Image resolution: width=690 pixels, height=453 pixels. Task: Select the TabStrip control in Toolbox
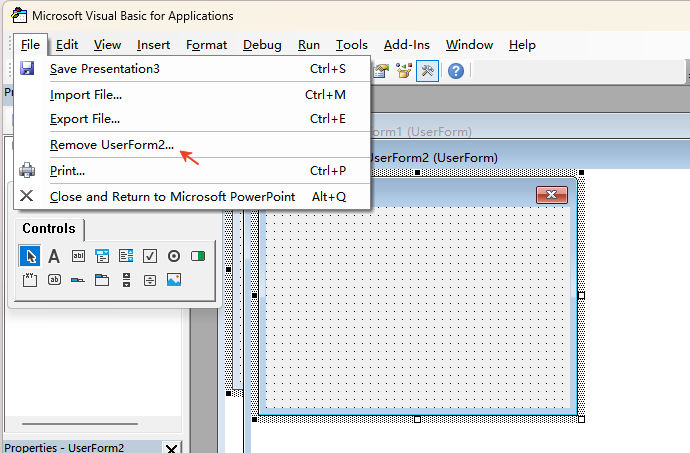coord(78,280)
